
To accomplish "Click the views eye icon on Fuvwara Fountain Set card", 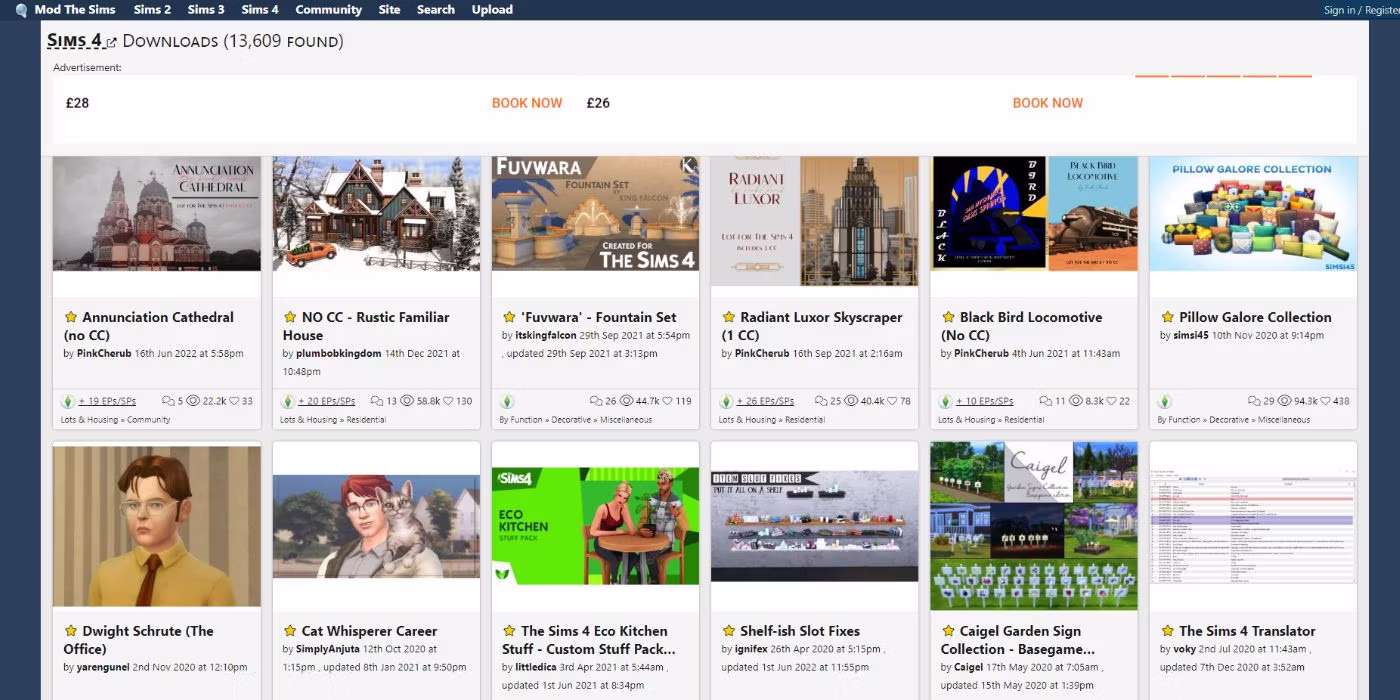I will [628, 401].
